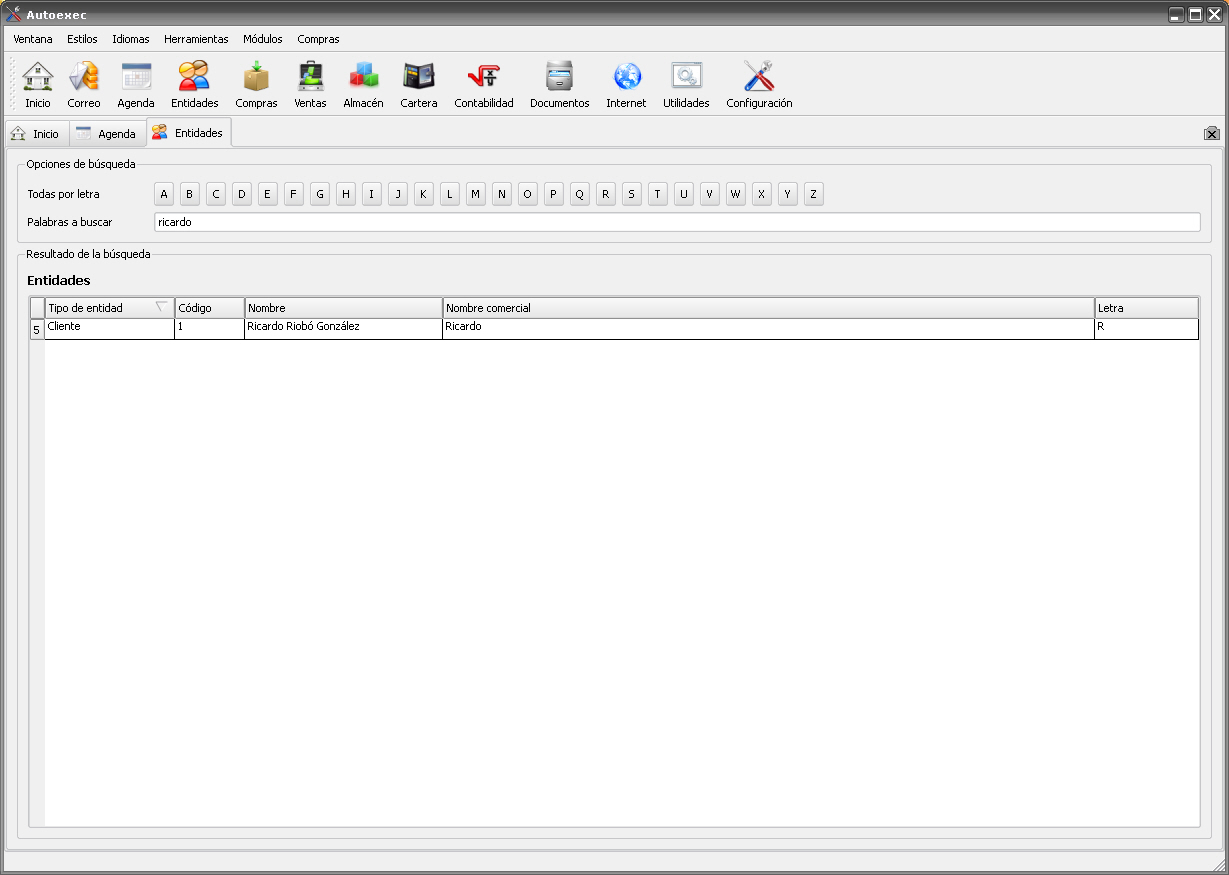Filter entities by letter M
1229x875 pixels.
pyautogui.click(x=476, y=194)
